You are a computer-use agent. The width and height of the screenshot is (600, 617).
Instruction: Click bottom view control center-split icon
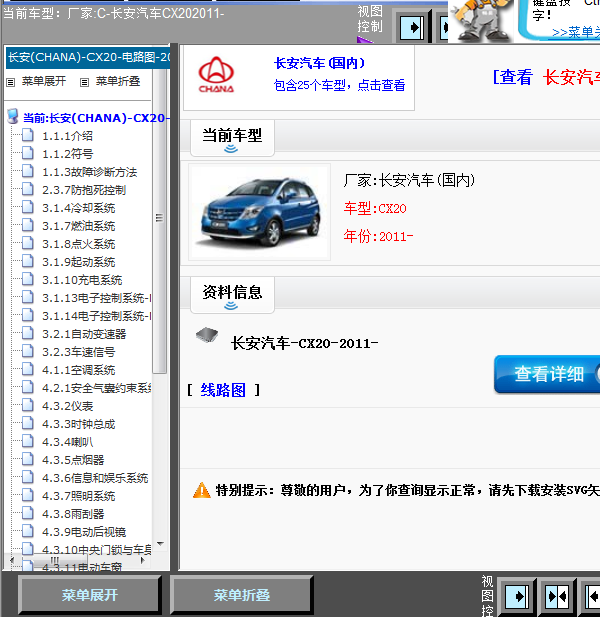[x=556, y=597]
